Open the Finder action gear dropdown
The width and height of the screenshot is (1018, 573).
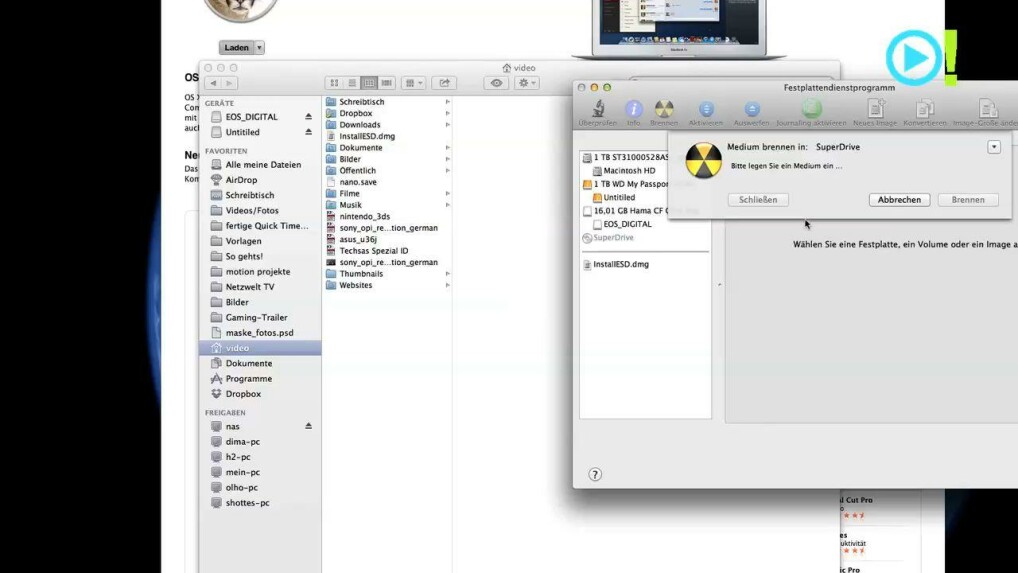click(x=527, y=83)
